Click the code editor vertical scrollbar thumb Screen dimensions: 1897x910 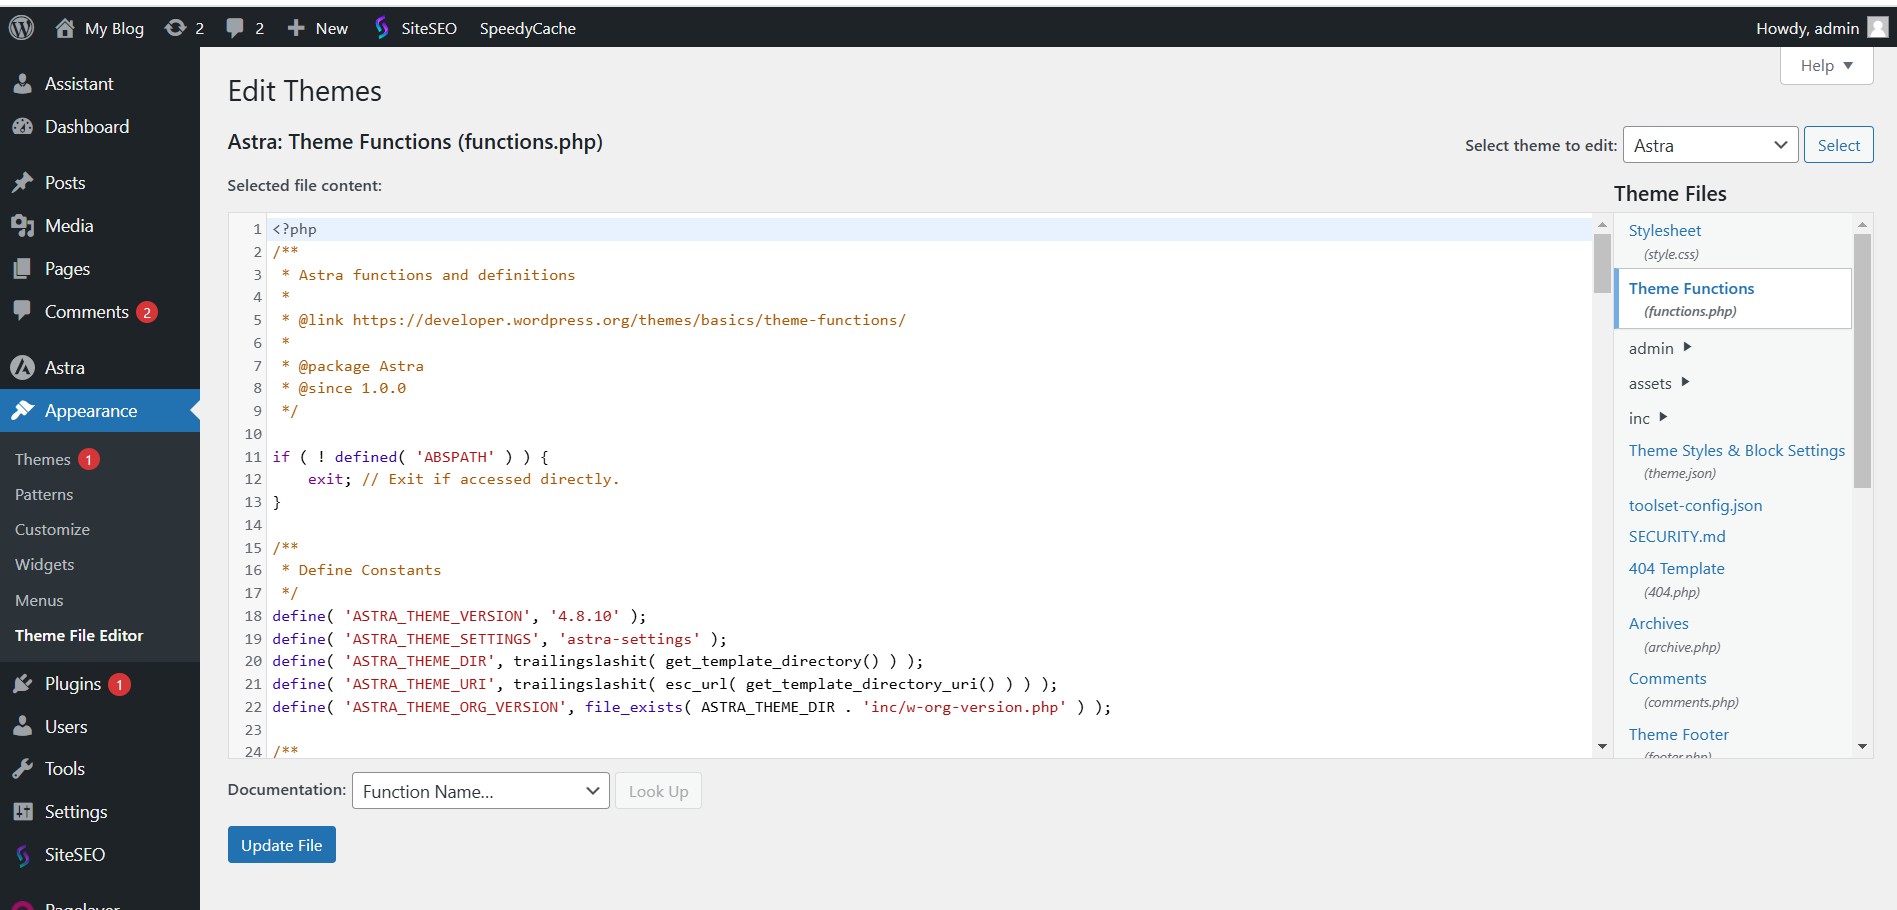click(1602, 263)
